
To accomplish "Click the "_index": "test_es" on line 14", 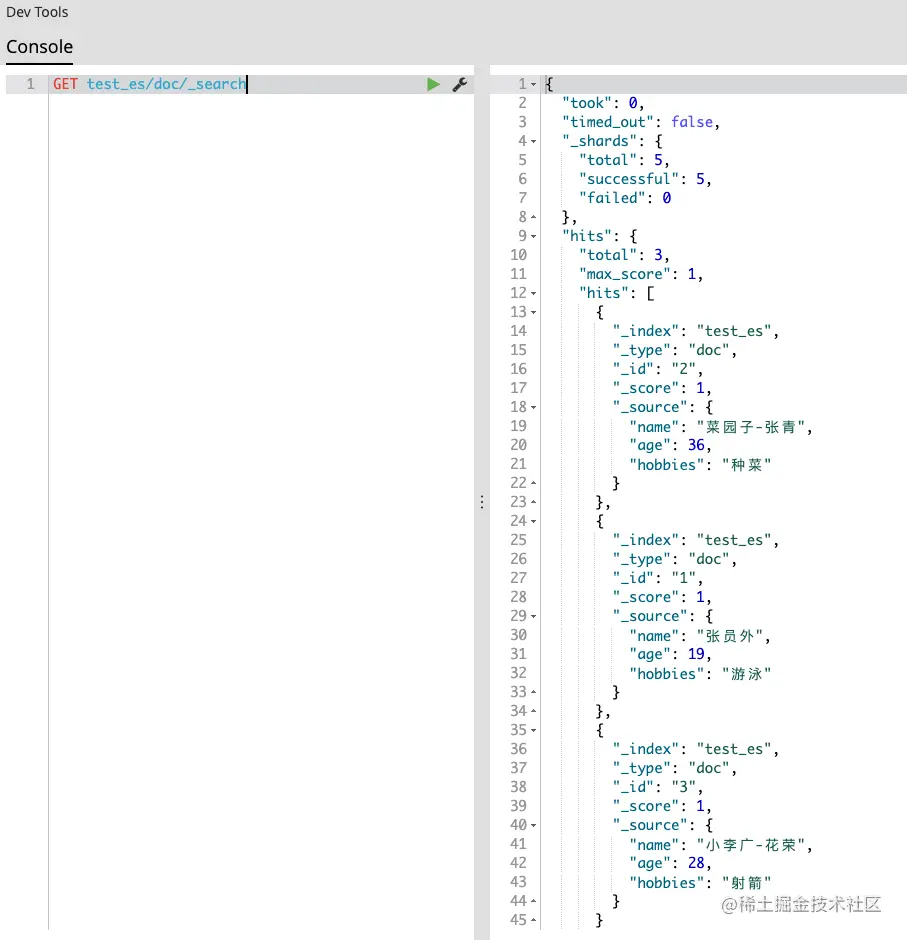I will pyautogui.click(x=695, y=332).
